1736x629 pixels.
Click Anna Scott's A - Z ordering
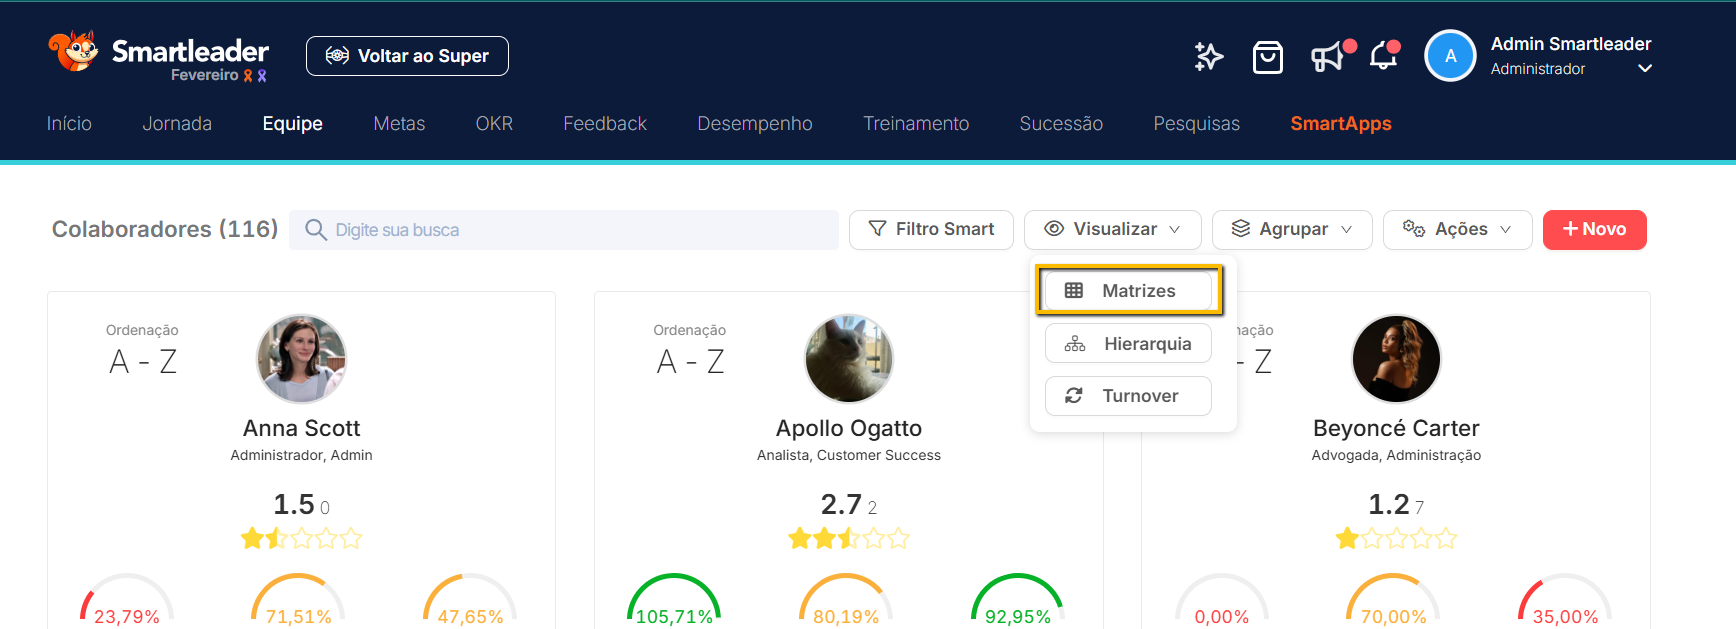pyautogui.click(x=143, y=361)
